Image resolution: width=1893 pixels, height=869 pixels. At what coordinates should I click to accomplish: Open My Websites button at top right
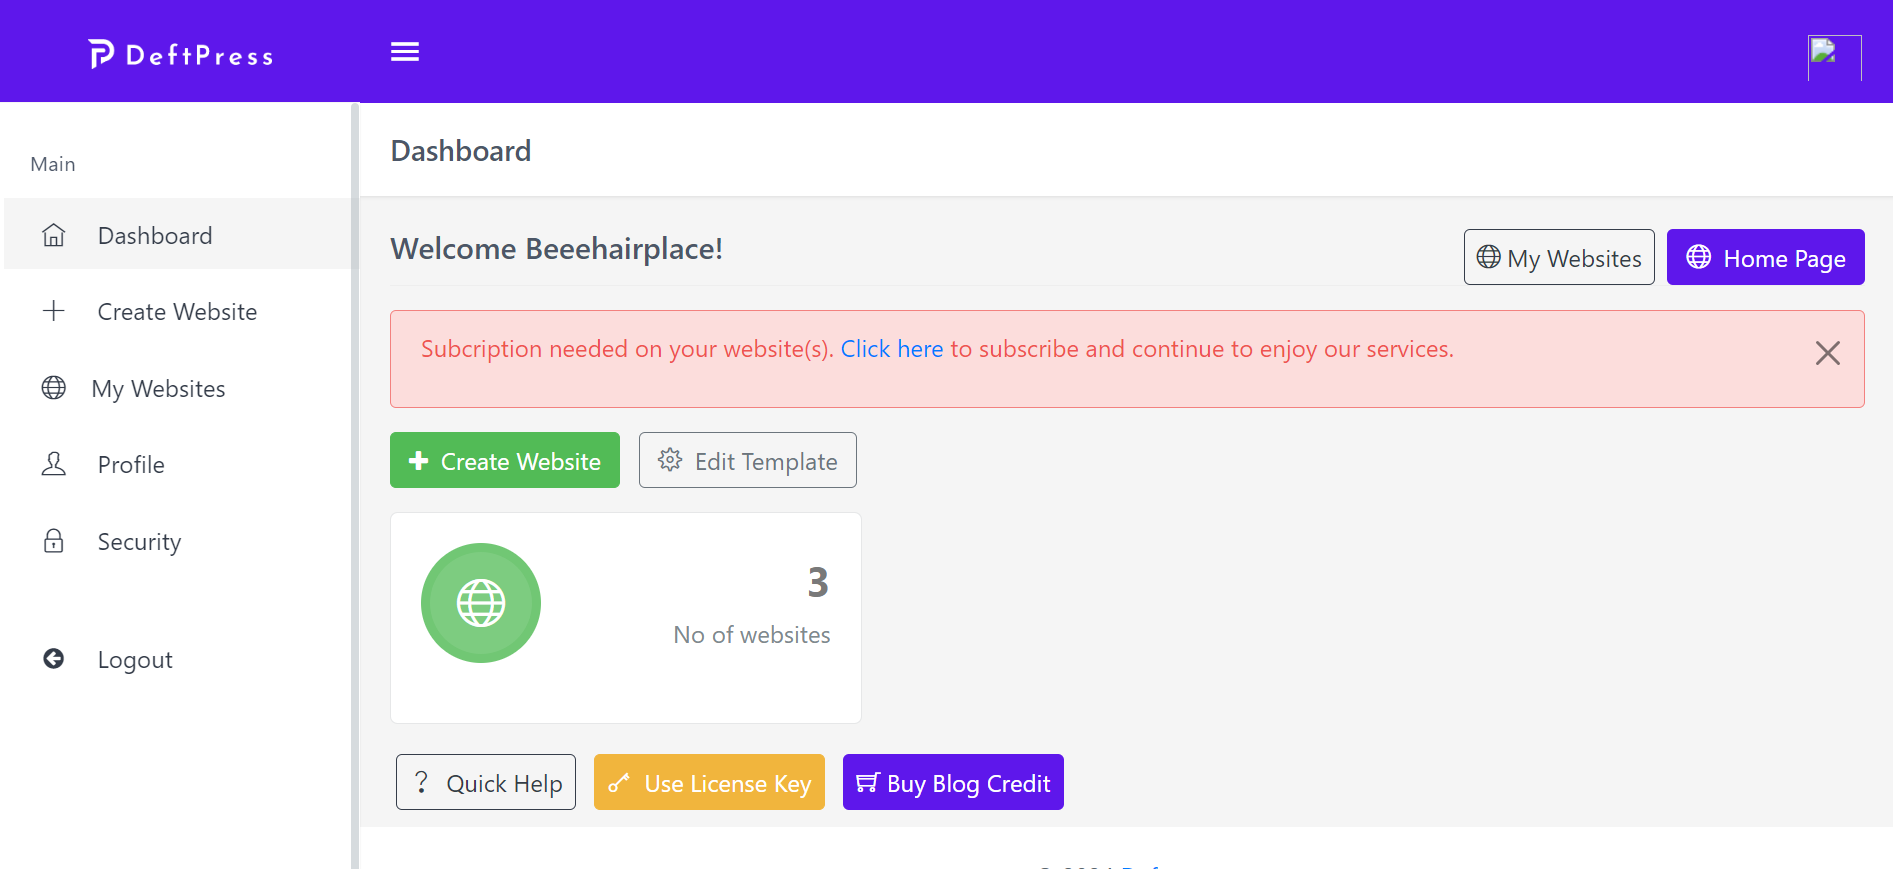(1558, 258)
